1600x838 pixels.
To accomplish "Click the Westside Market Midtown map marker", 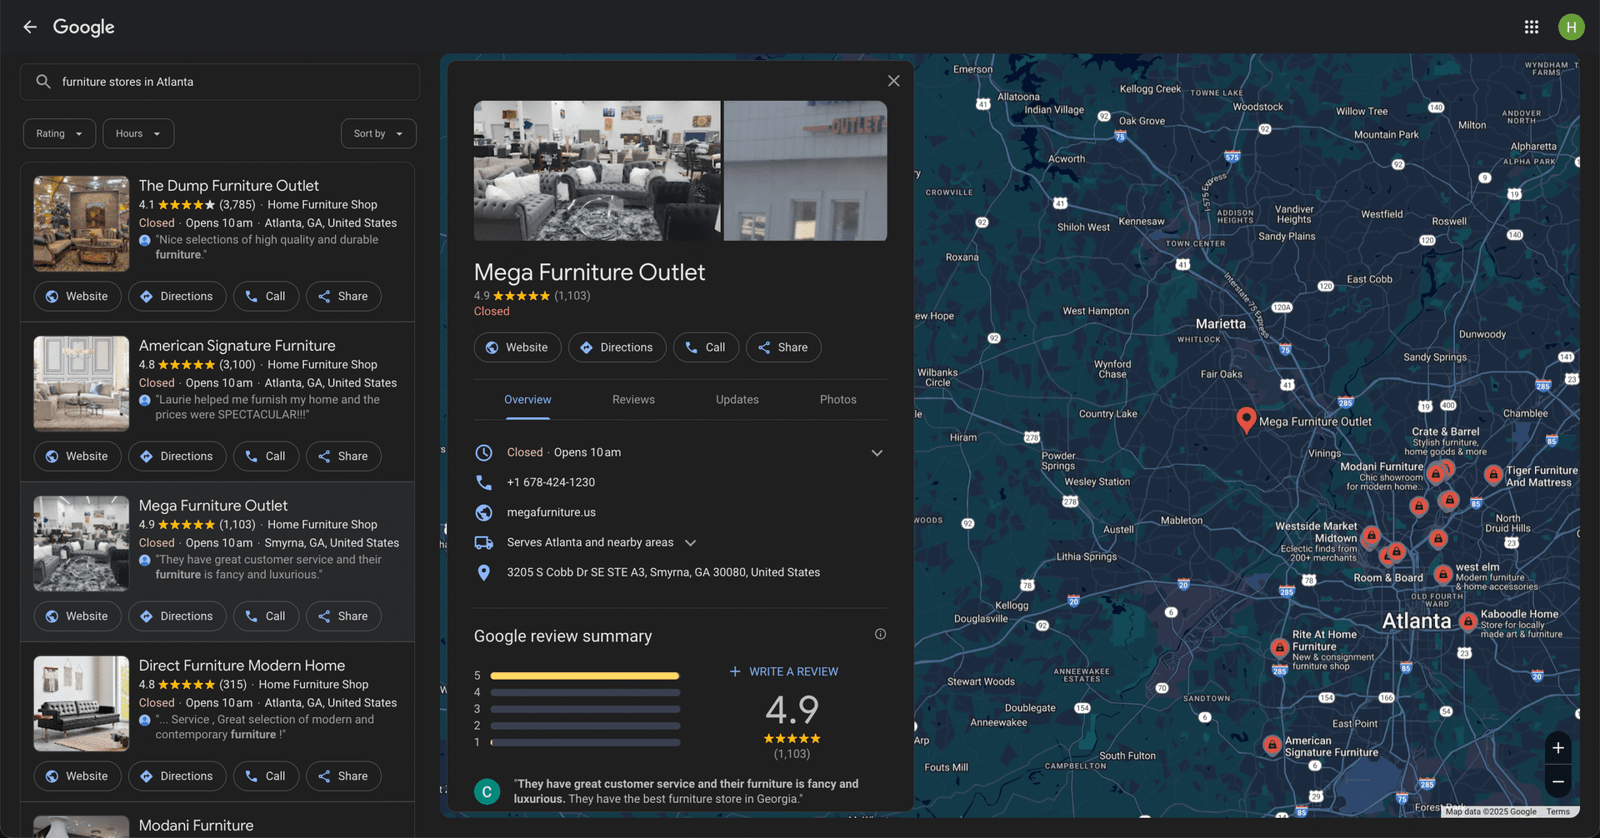I will (x=1371, y=536).
